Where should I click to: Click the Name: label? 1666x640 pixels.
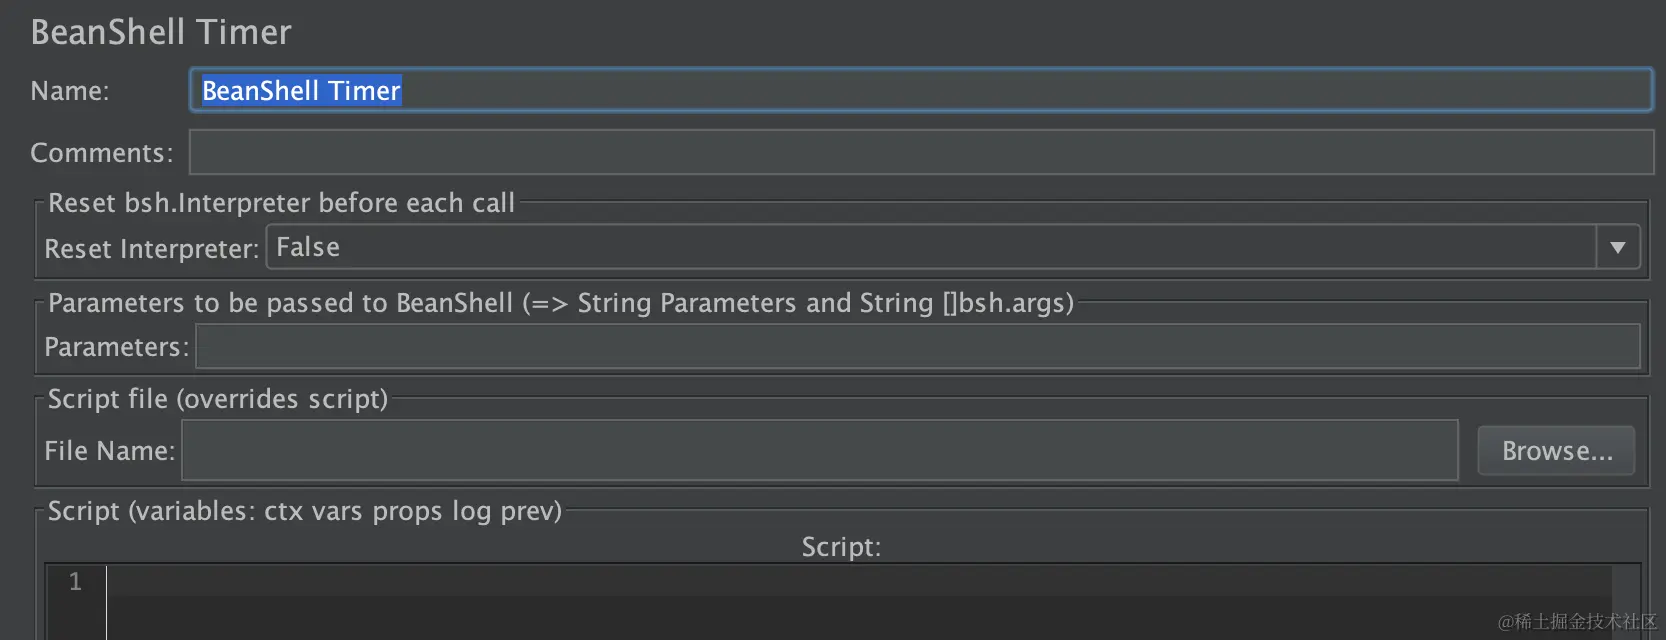tap(70, 91)
